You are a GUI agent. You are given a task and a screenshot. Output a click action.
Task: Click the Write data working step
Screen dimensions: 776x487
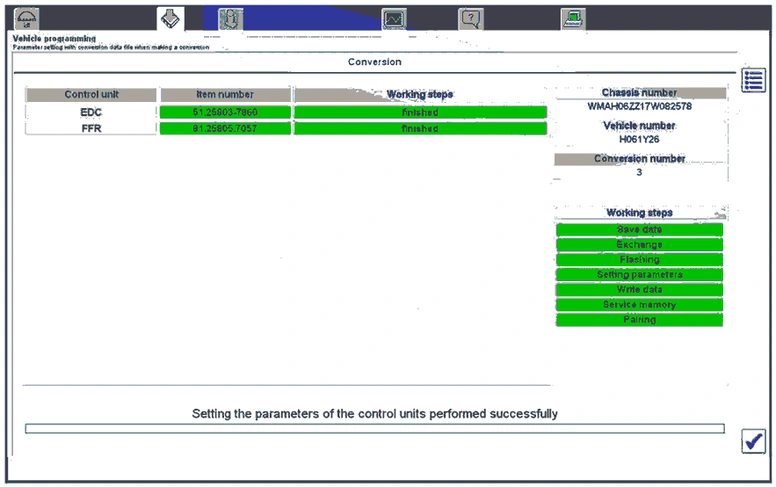point(639,290)
